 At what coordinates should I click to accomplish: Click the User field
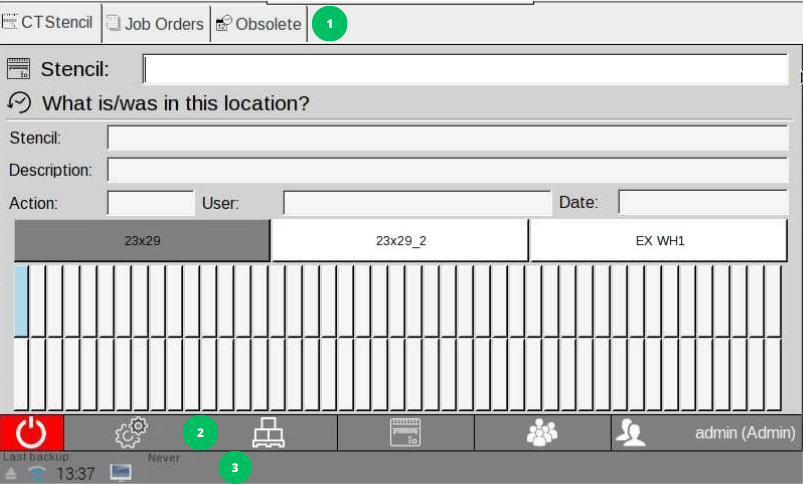point(416,203)
